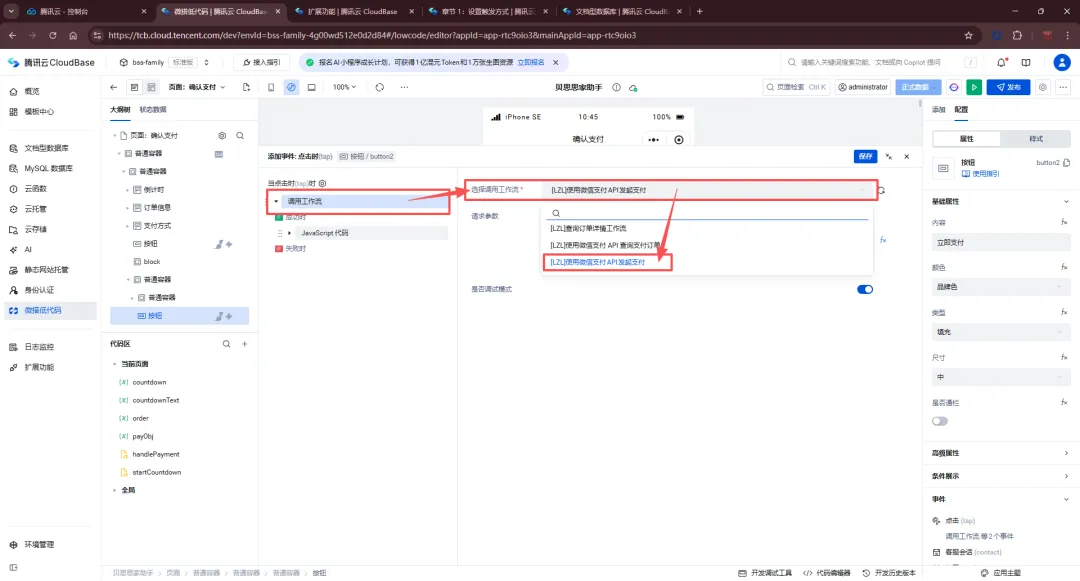
Task: Click the search icon in outline tree
Action: click(x=240, y=136)
